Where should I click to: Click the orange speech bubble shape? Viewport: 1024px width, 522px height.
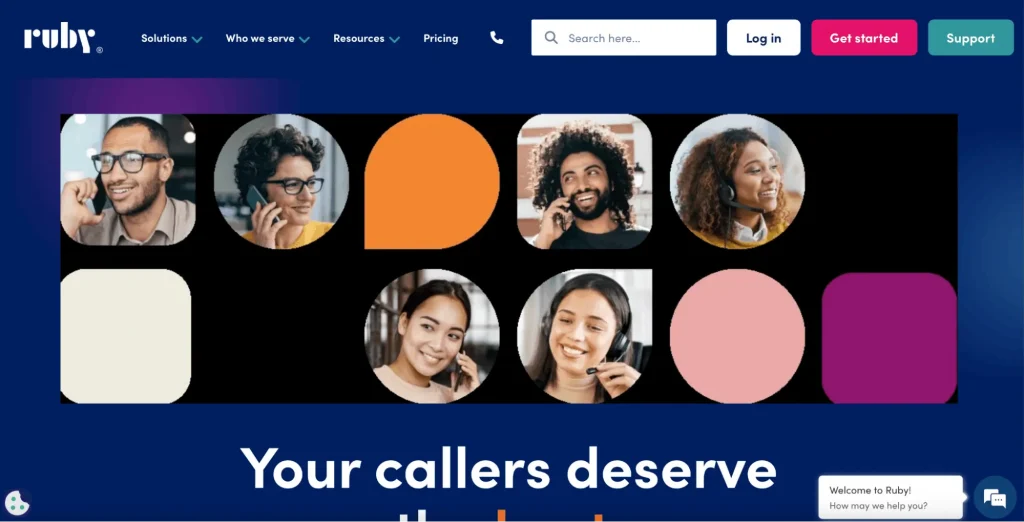pyautogui.click(x=432, y=182)
